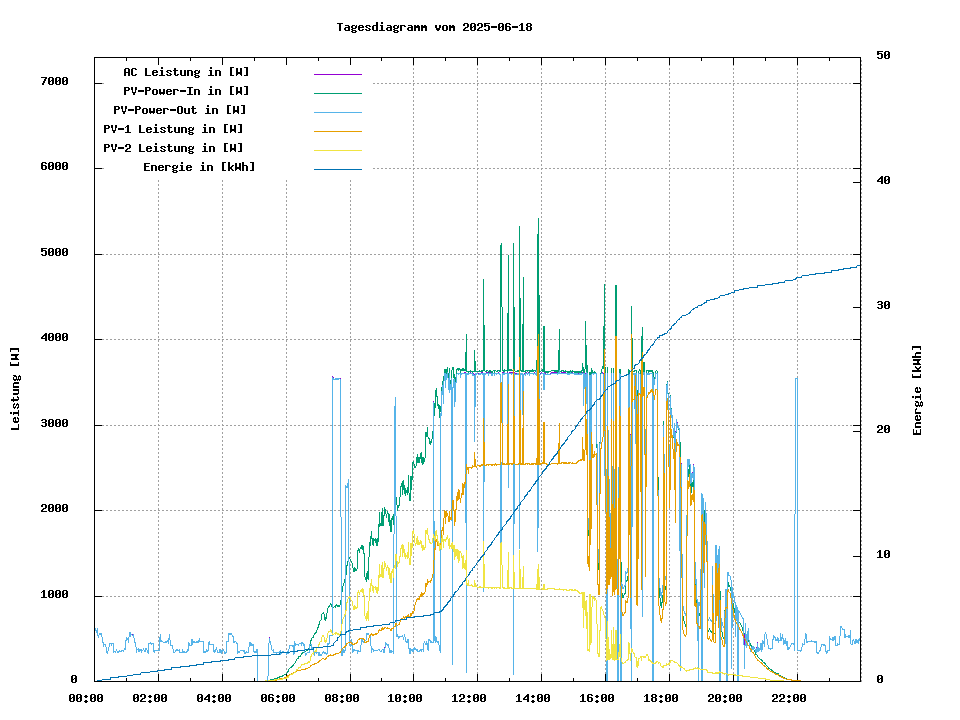Click the 4000 value on power axis
Image resolution: width=960 pixels, height=720 pixels.
[x=54, y=338]
